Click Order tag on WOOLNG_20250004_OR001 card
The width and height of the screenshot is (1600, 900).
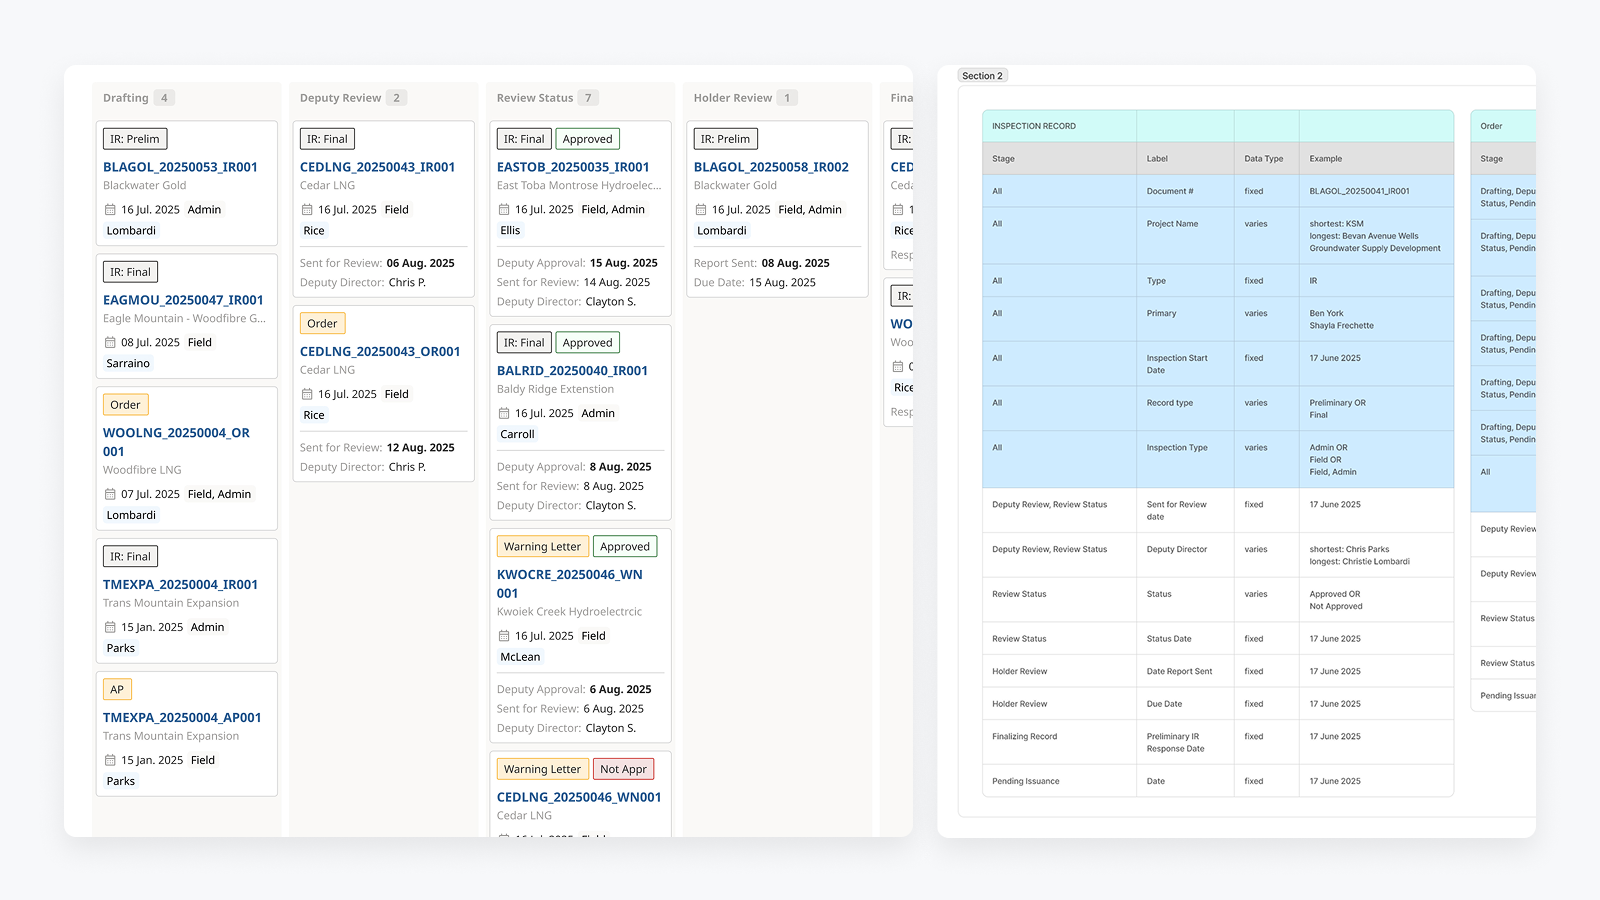click(126, 405)
